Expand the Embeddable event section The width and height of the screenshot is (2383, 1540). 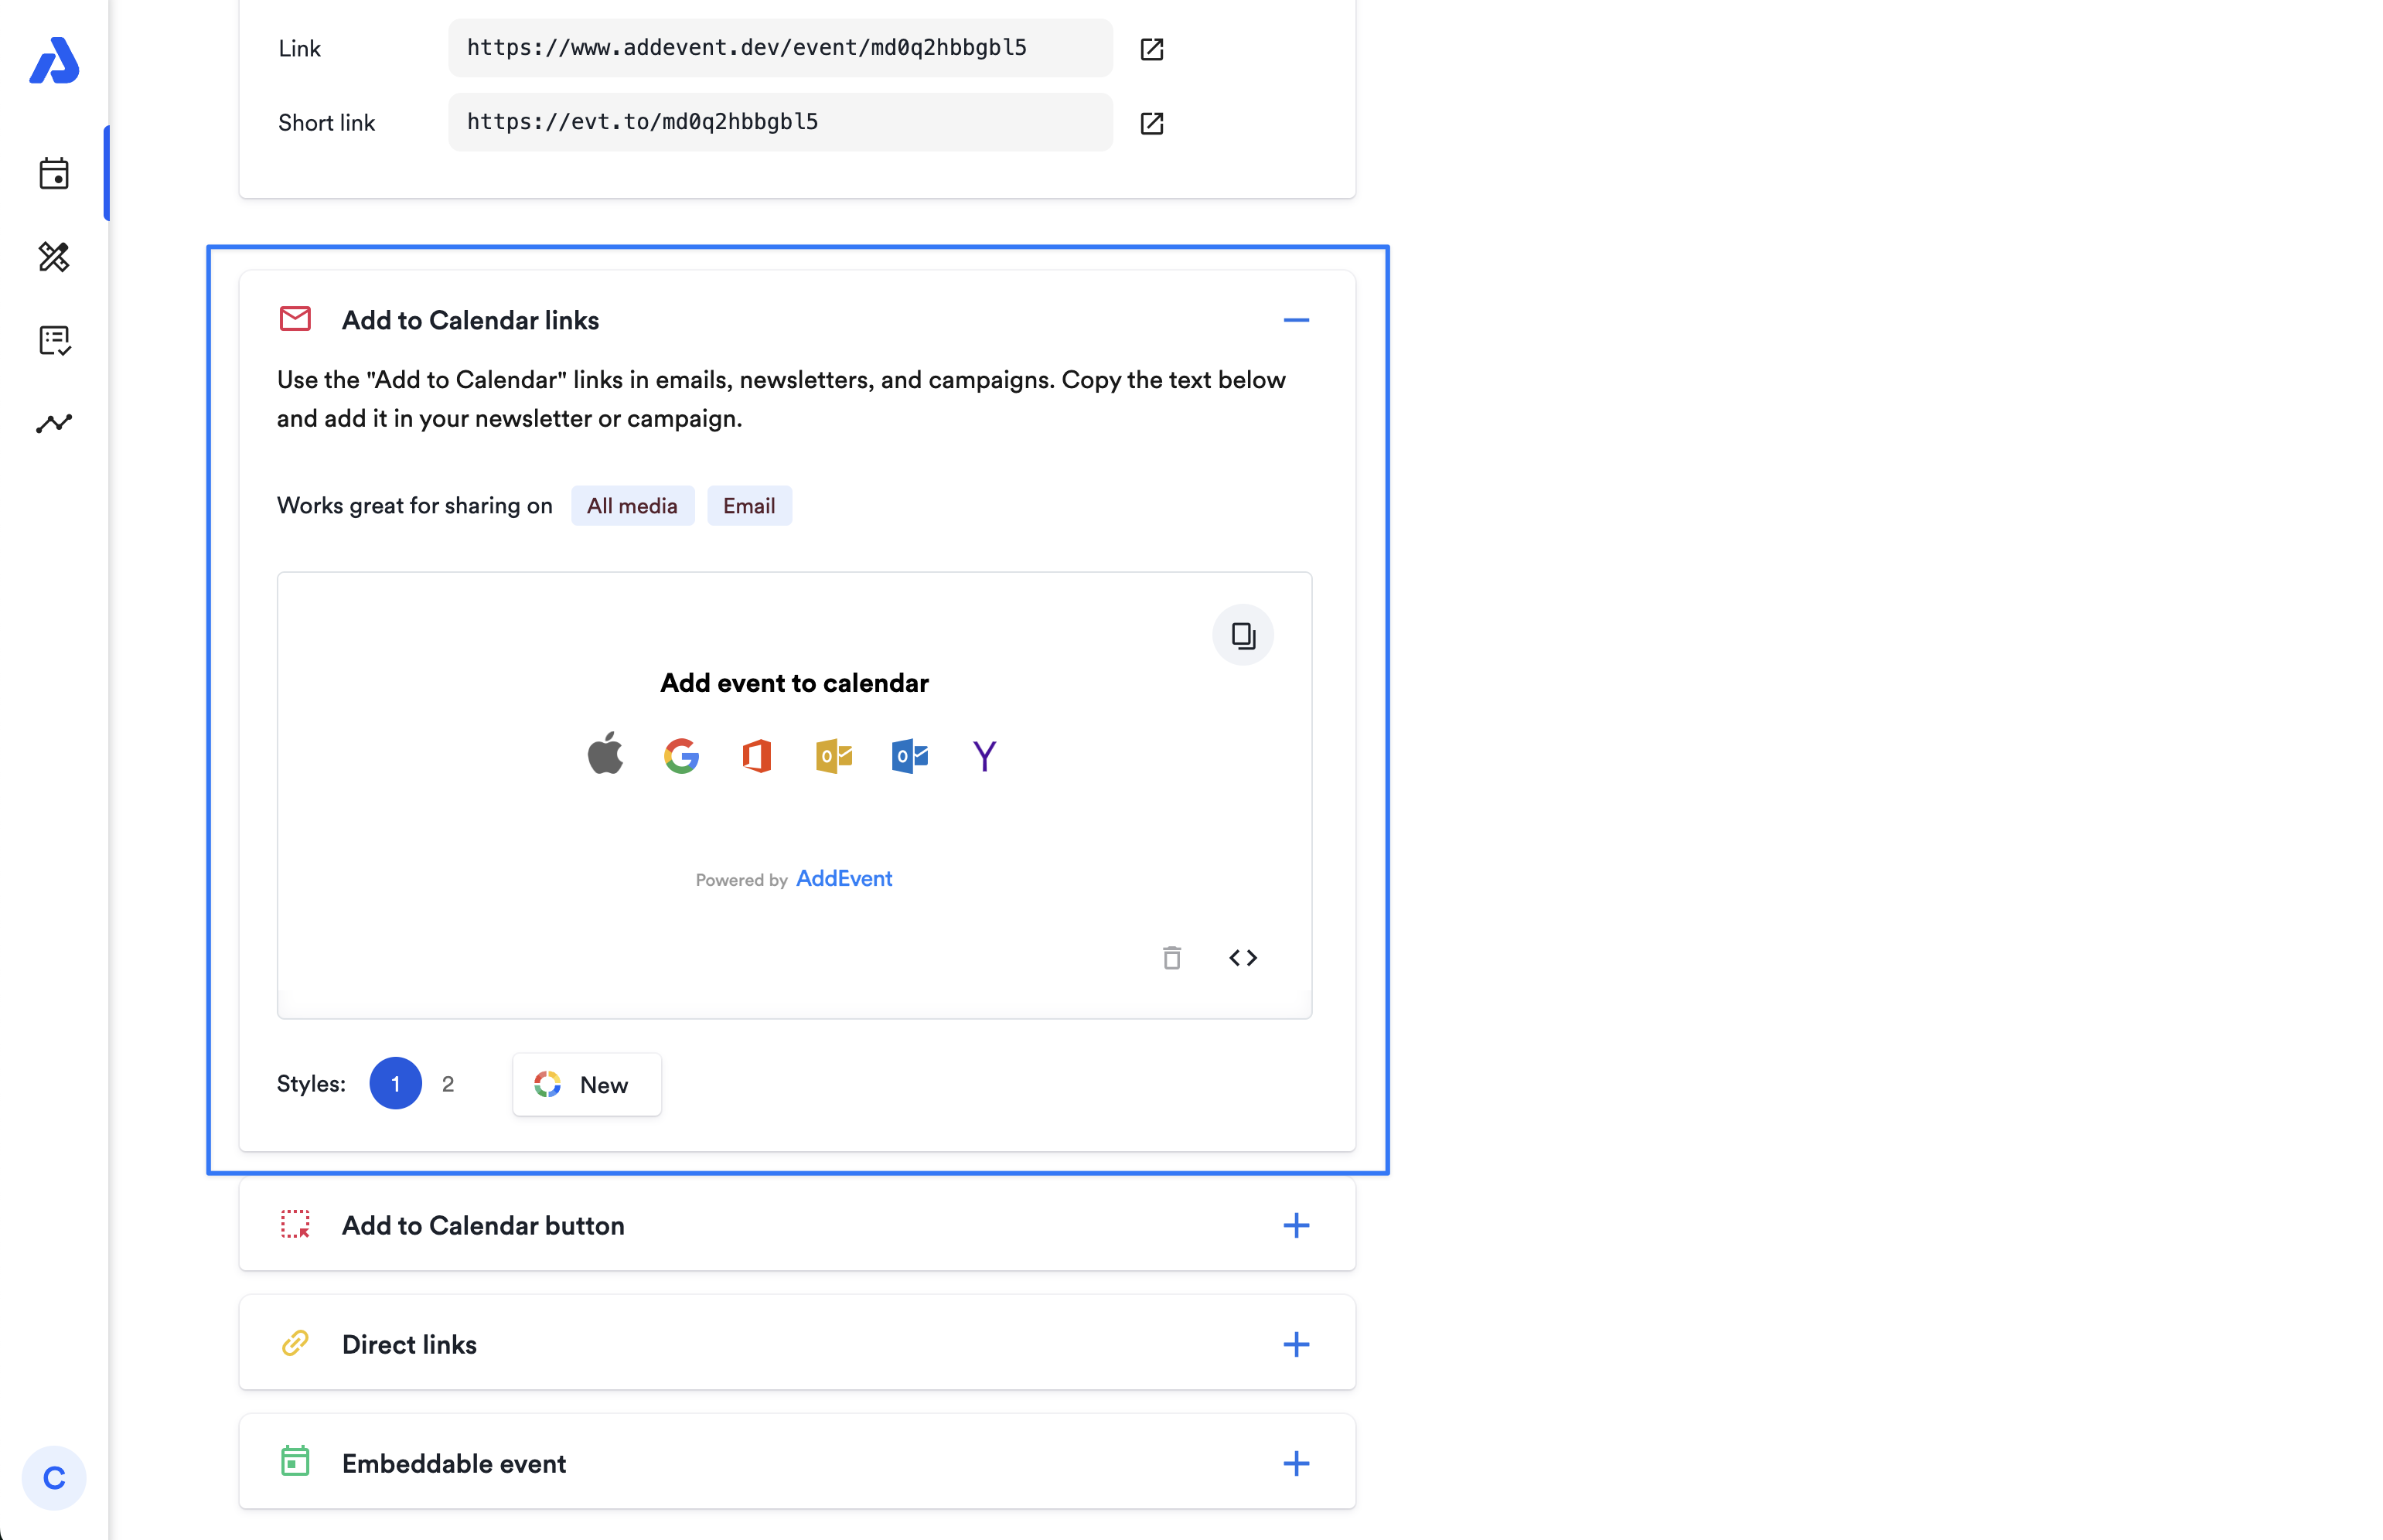pyautogui.click(x=1295, y=1463)
